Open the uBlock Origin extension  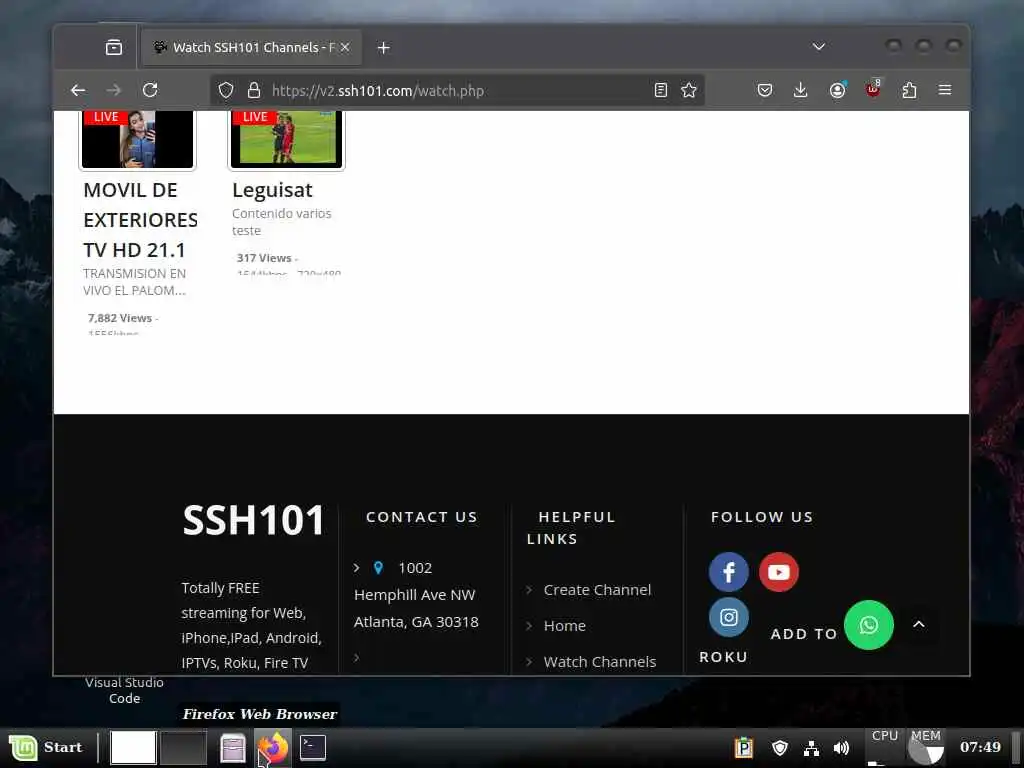pos(873,89)
